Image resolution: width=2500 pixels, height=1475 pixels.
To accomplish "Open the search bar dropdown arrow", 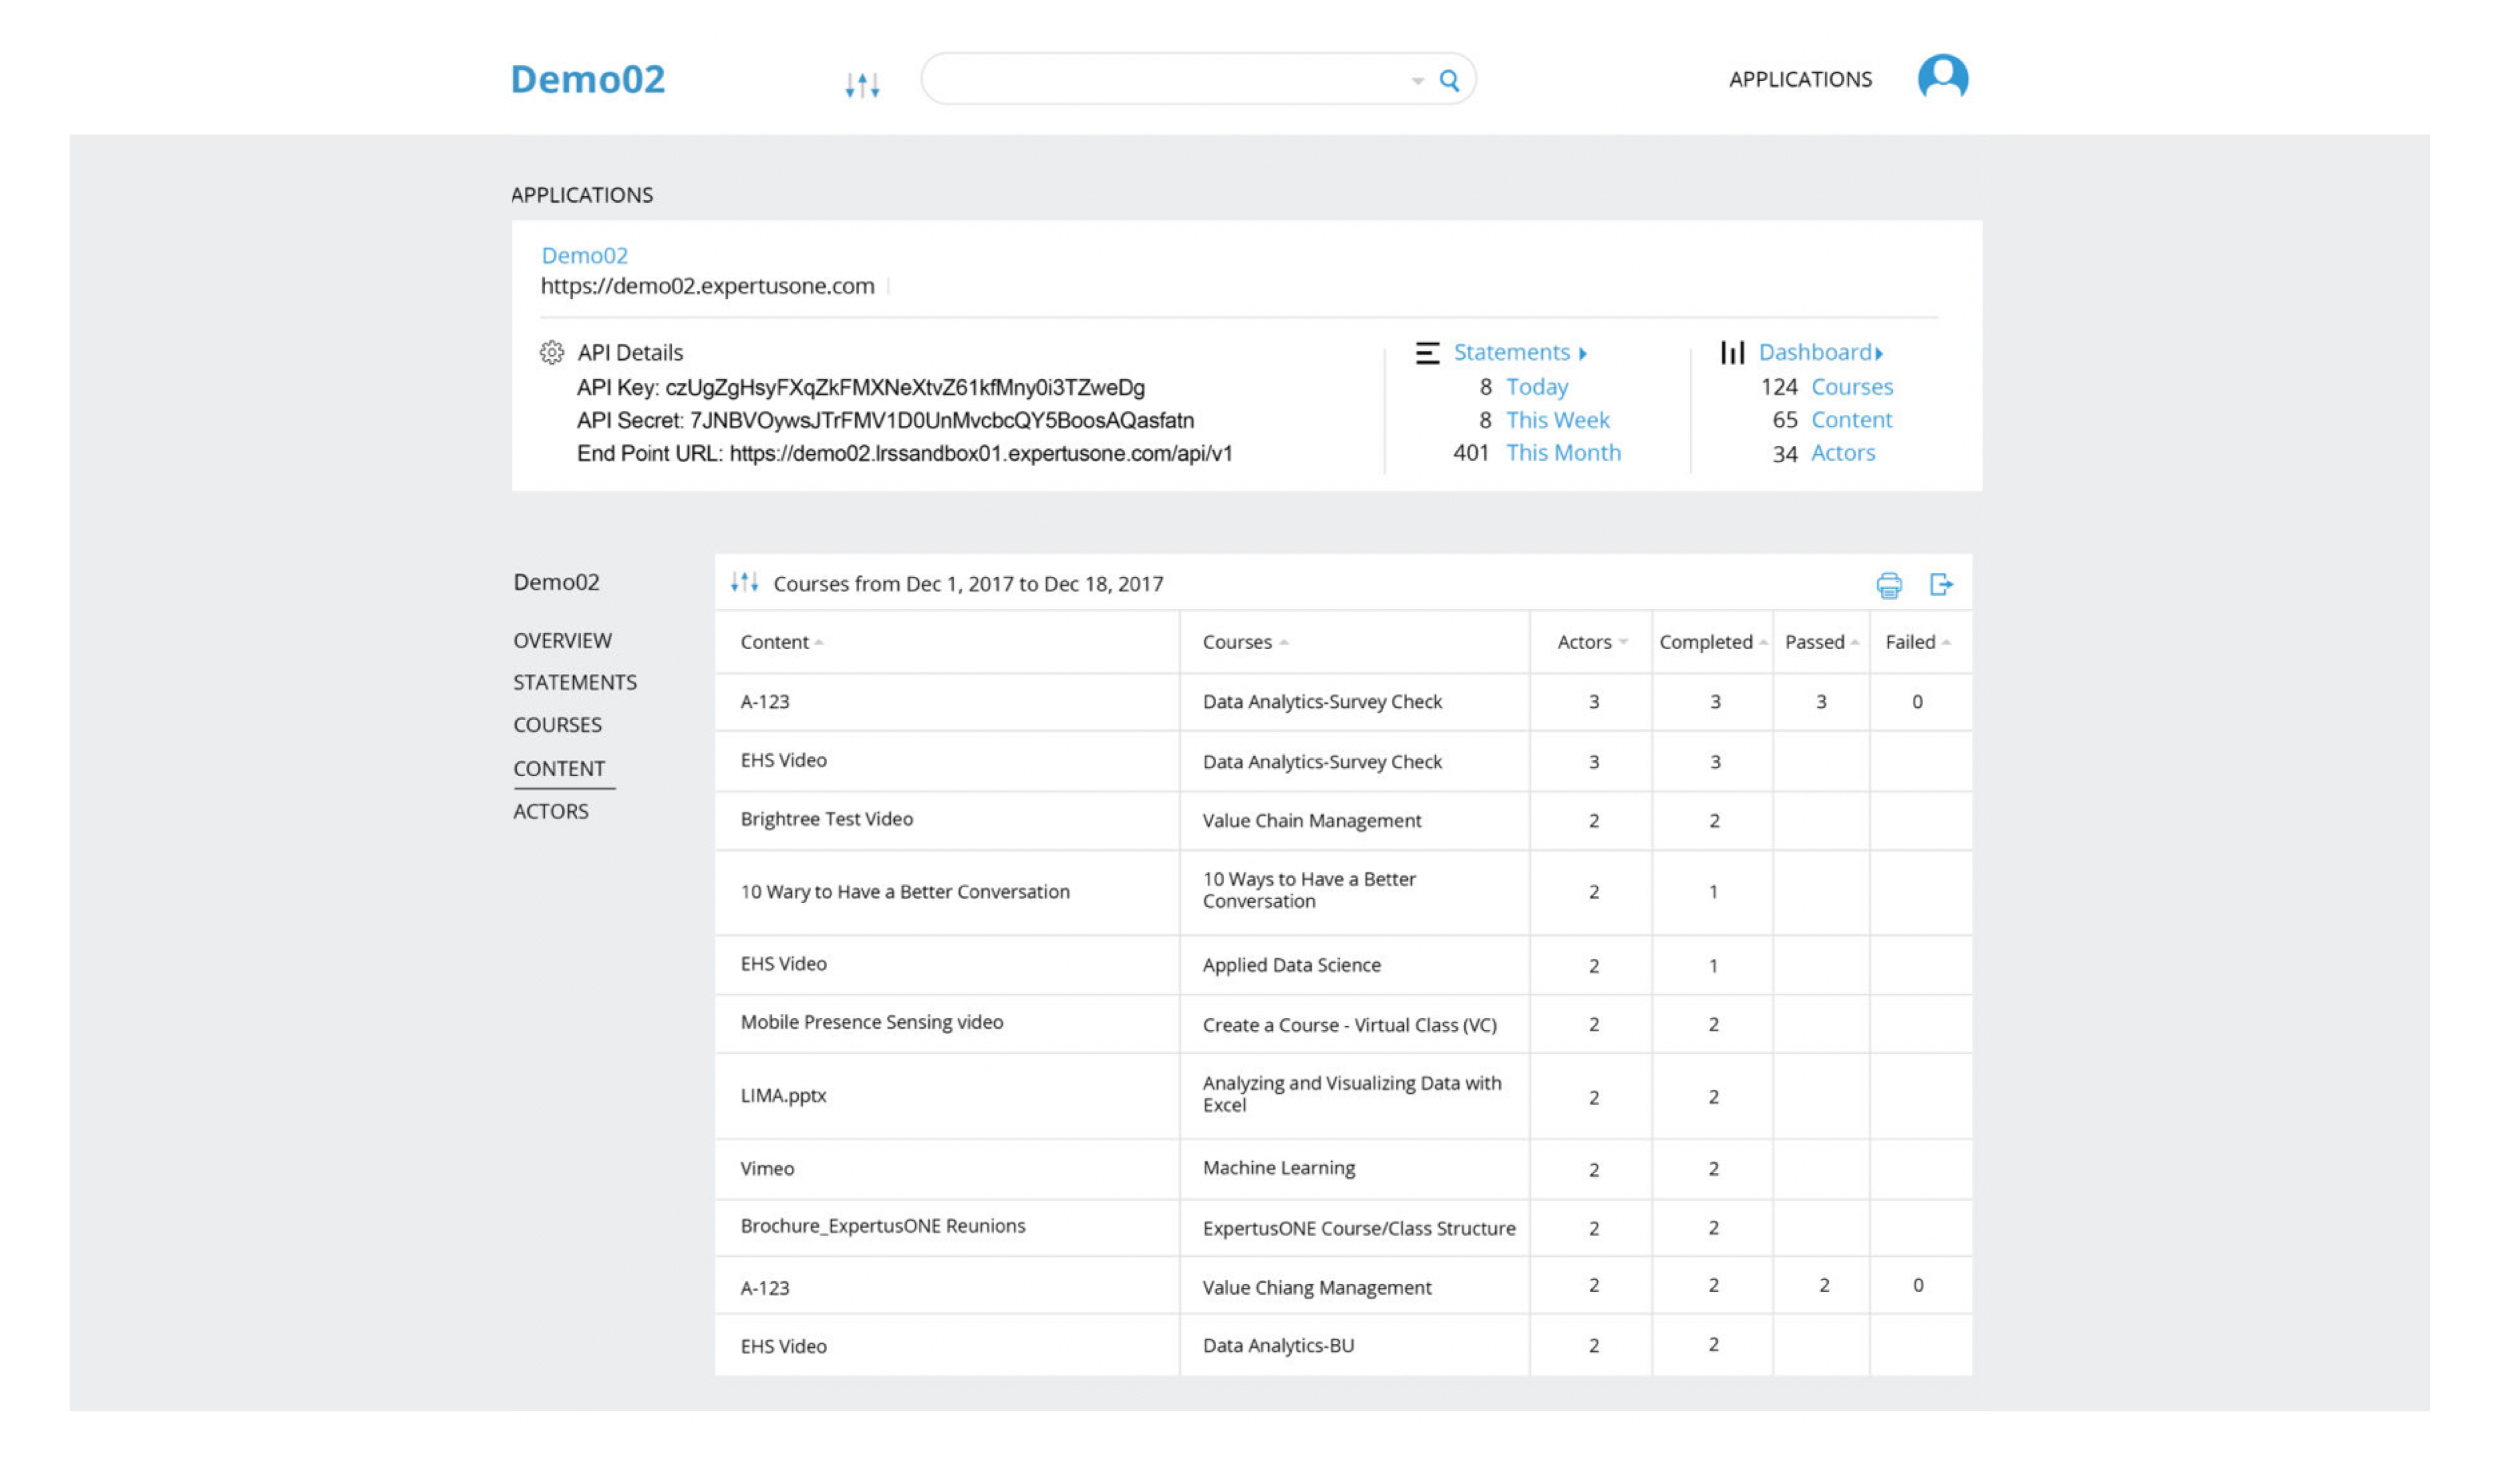I will point(1418,81).
